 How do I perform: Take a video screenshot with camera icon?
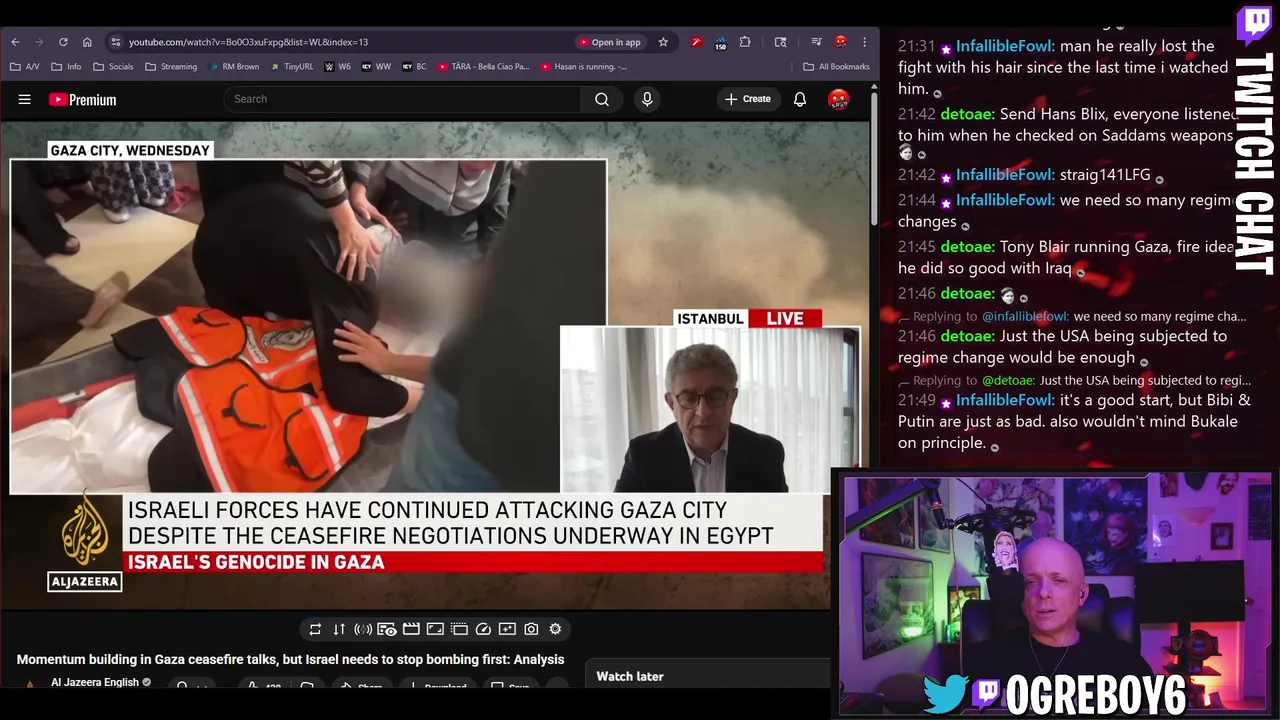(x=531, y=629)
